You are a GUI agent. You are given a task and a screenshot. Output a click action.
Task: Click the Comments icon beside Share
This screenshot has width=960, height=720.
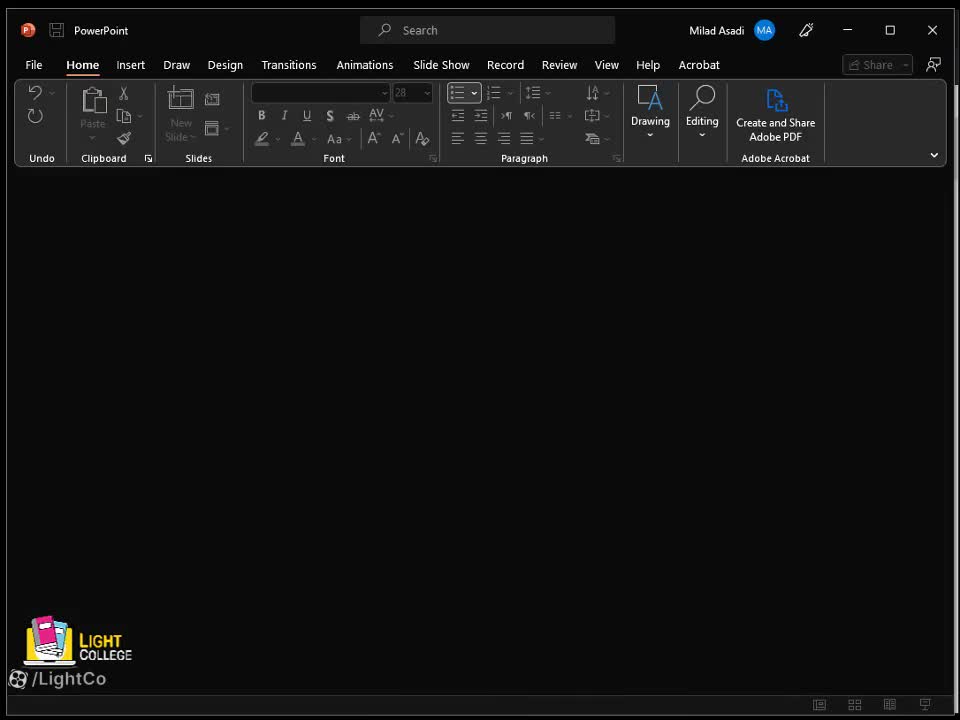[x=933, y=65]
